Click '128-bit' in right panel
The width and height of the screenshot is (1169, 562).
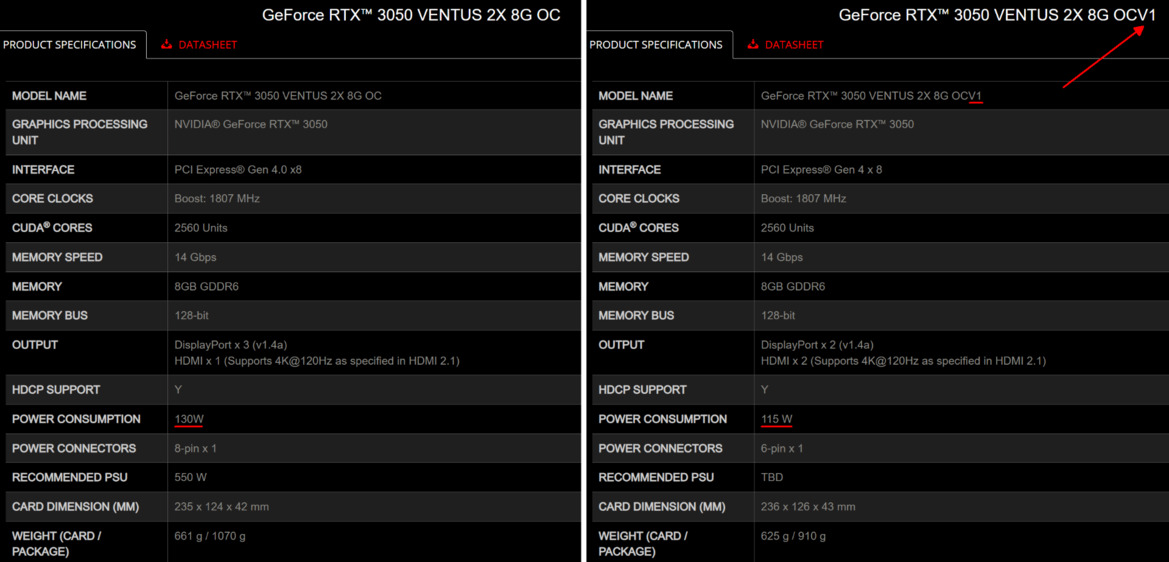(778, 316)
